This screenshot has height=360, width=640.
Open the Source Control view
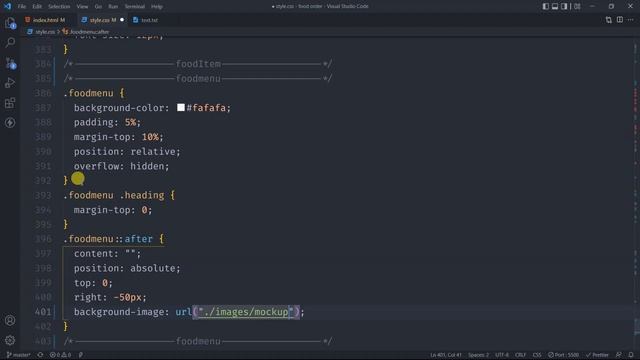tap(10, 63)
